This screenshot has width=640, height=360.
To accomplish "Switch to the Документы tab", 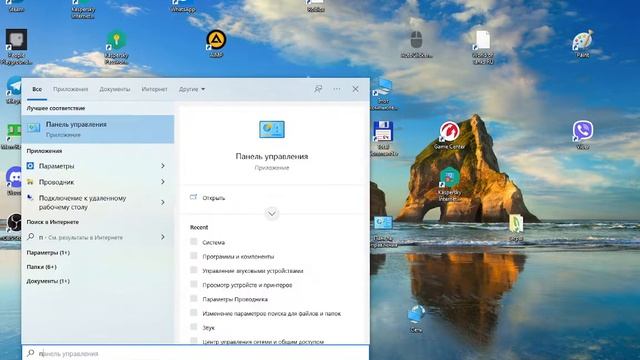I will click(x=115, y=89).
